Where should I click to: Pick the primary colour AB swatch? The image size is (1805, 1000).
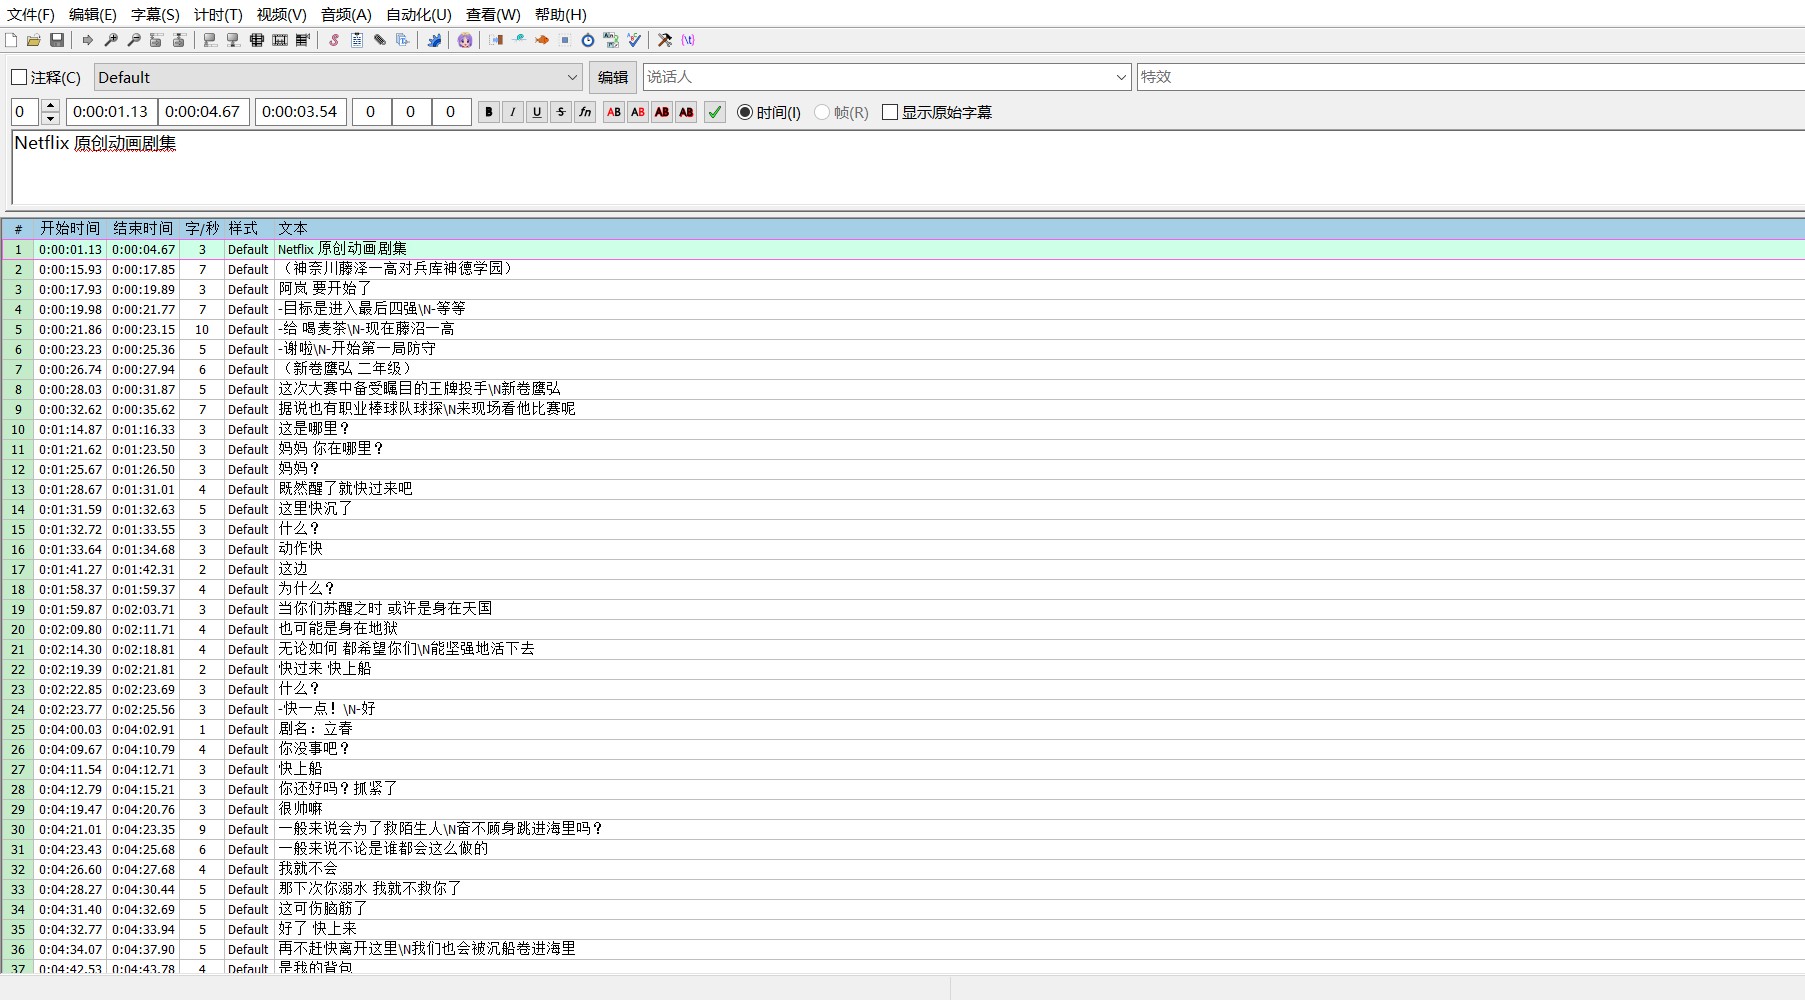(x=614, y=112)
